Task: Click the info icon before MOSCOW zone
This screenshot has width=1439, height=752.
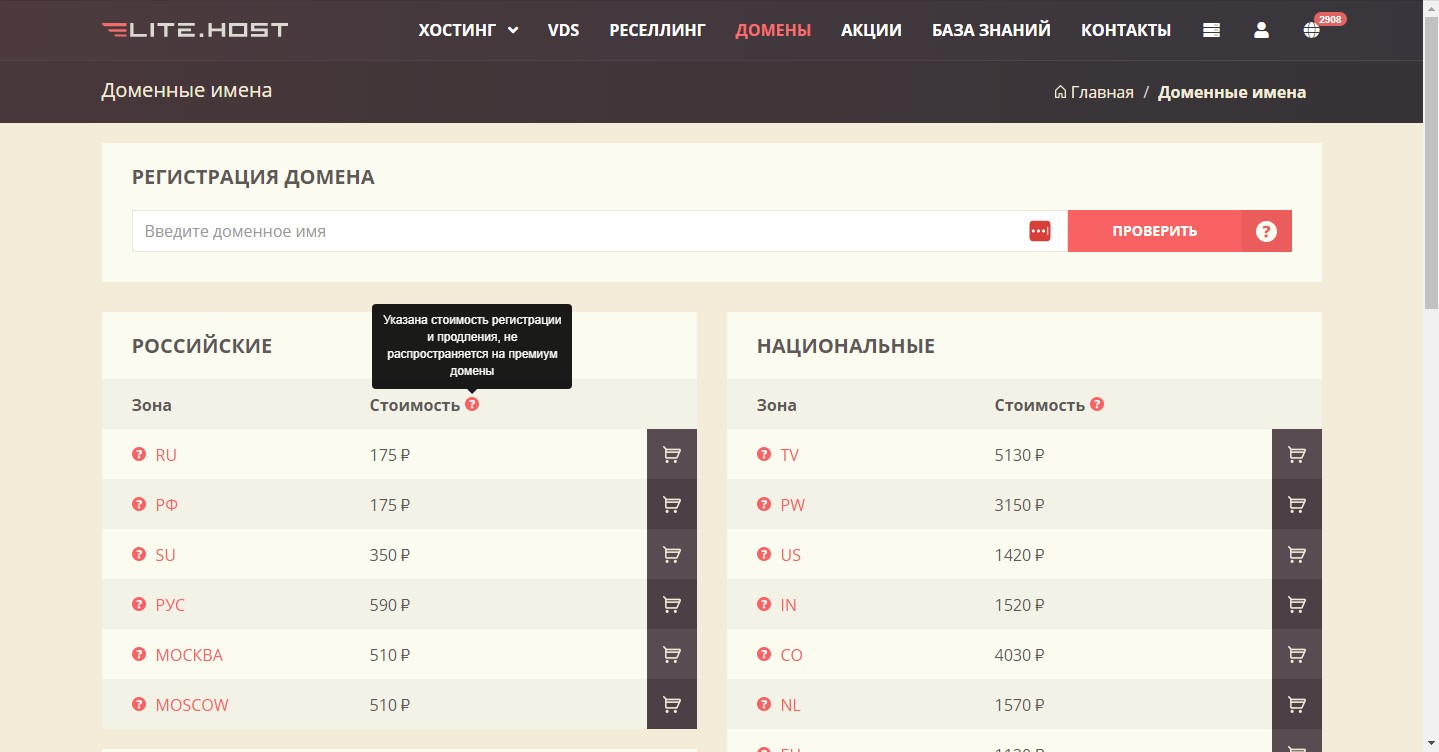Action: pos(139,704)
